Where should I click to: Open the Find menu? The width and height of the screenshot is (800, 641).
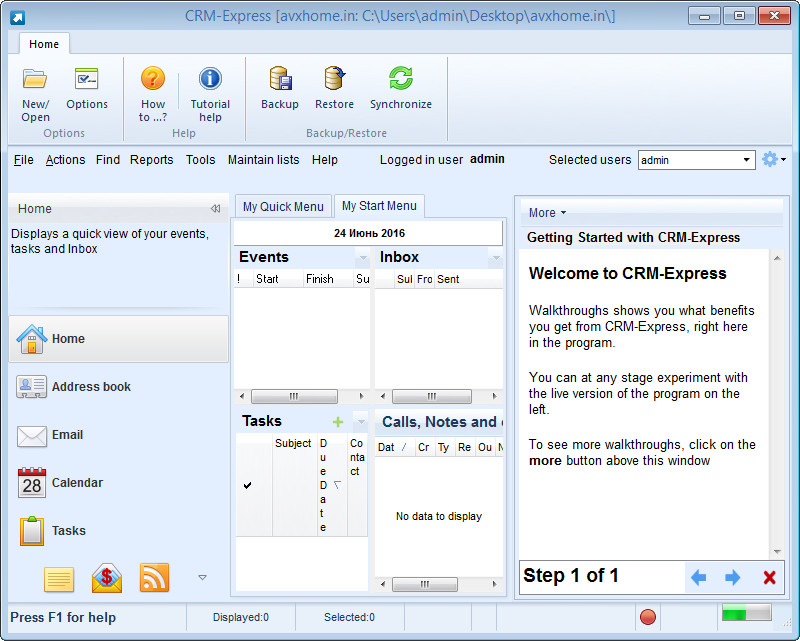tap(108, 160)
